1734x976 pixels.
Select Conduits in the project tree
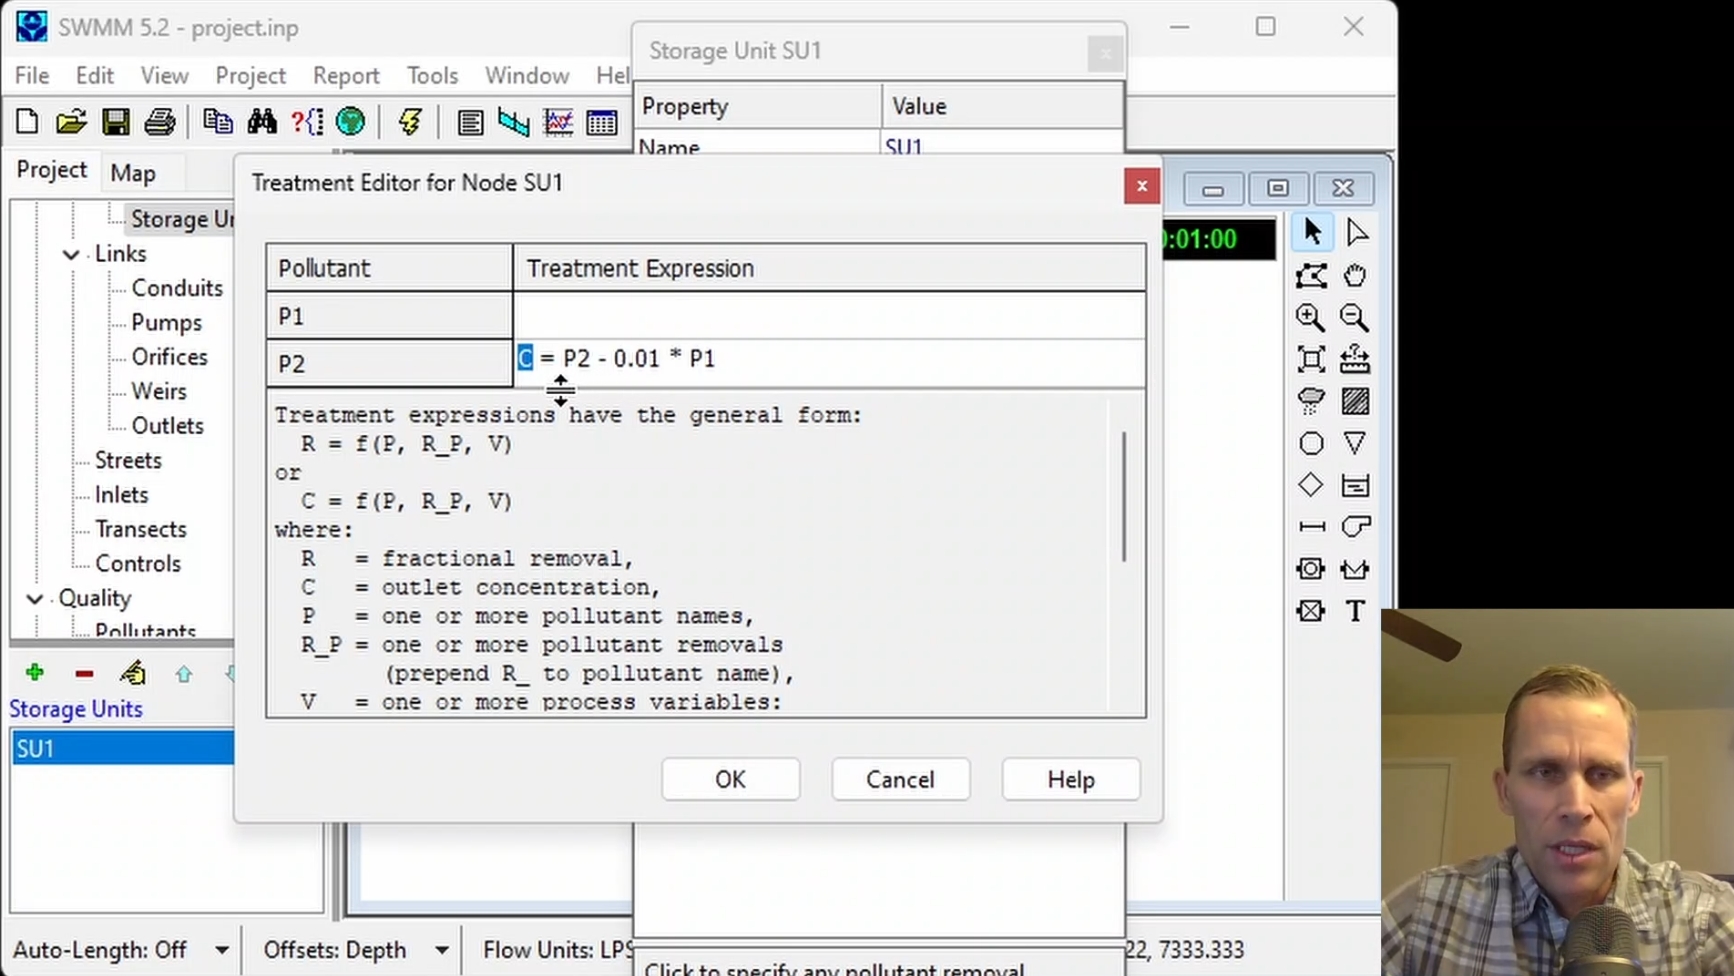(177, 288)
